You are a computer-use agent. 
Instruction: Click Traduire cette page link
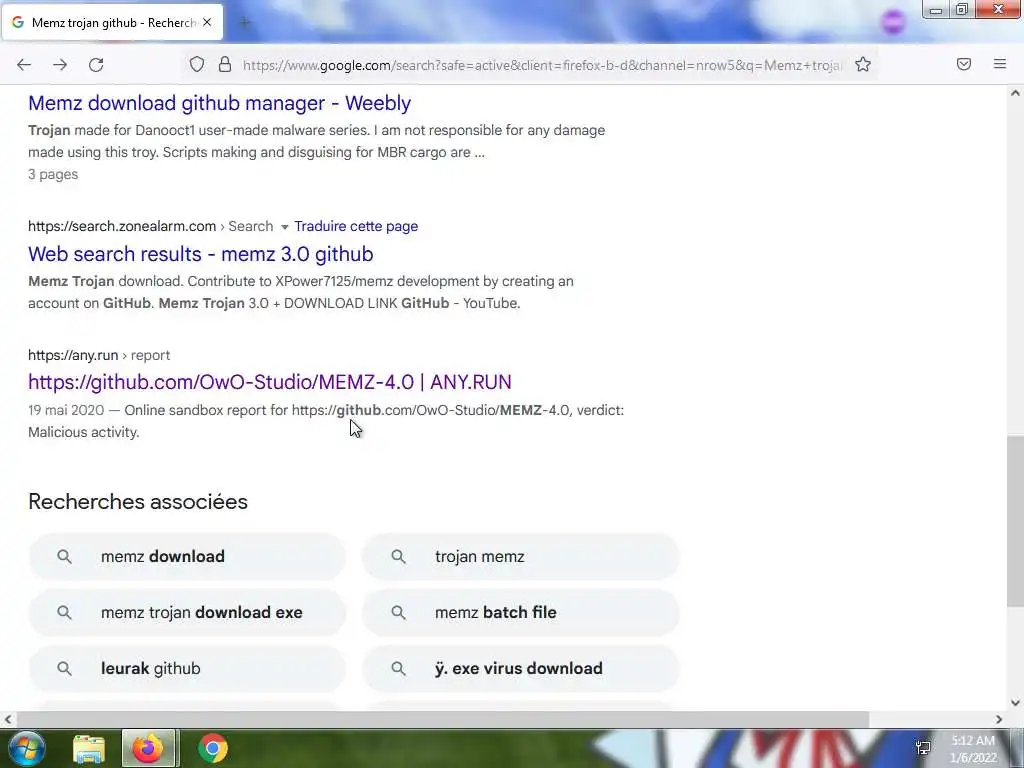[x=356, y=226]
